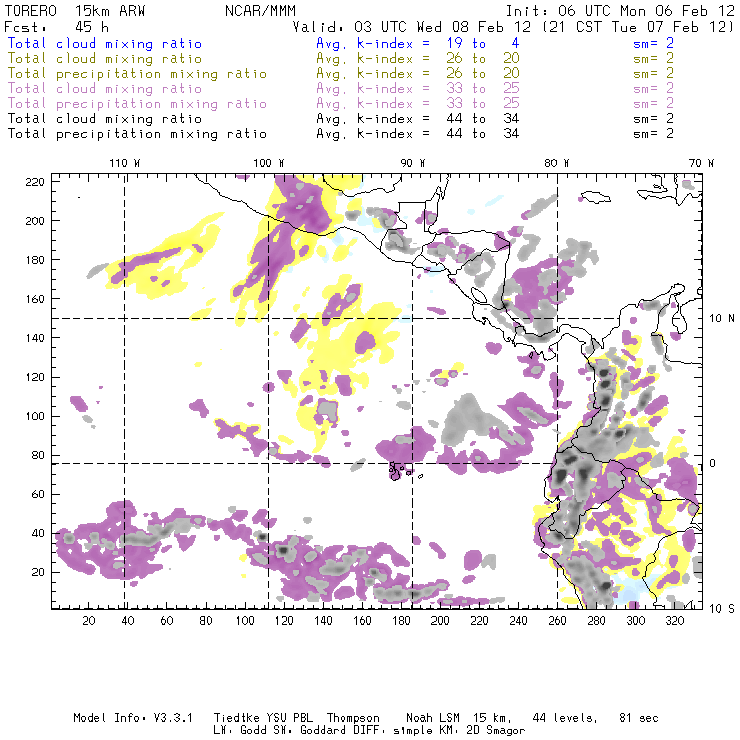Click the '120' tick on the horizontal axis
Screen dimensions: 740x740
click(x=284, y=621)
